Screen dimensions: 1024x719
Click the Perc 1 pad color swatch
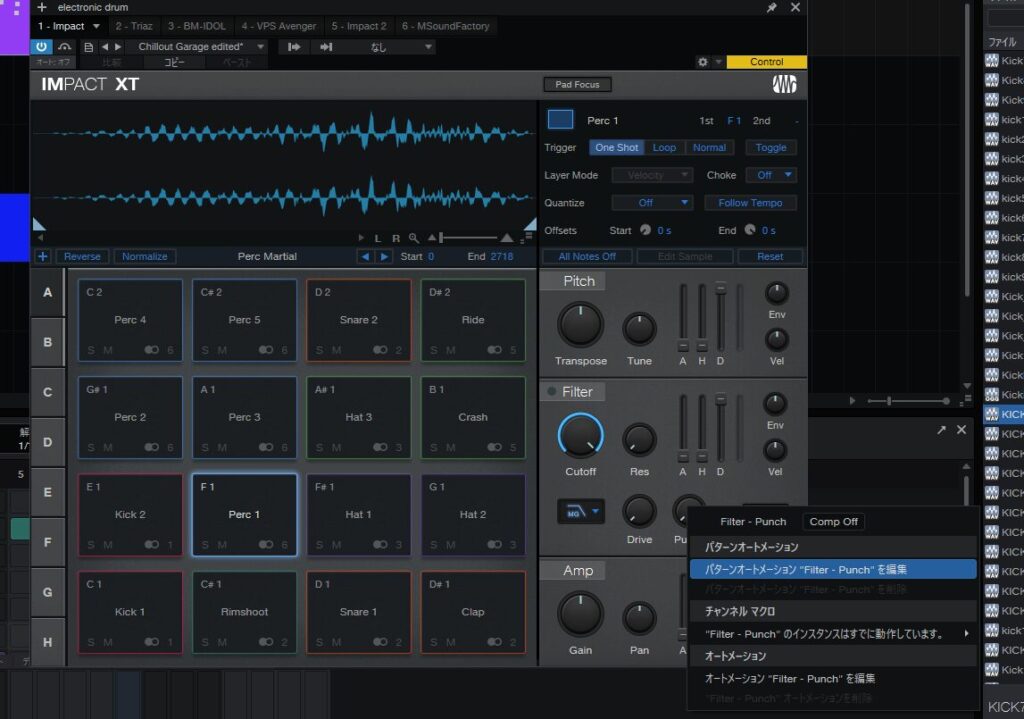click(560, 120)
